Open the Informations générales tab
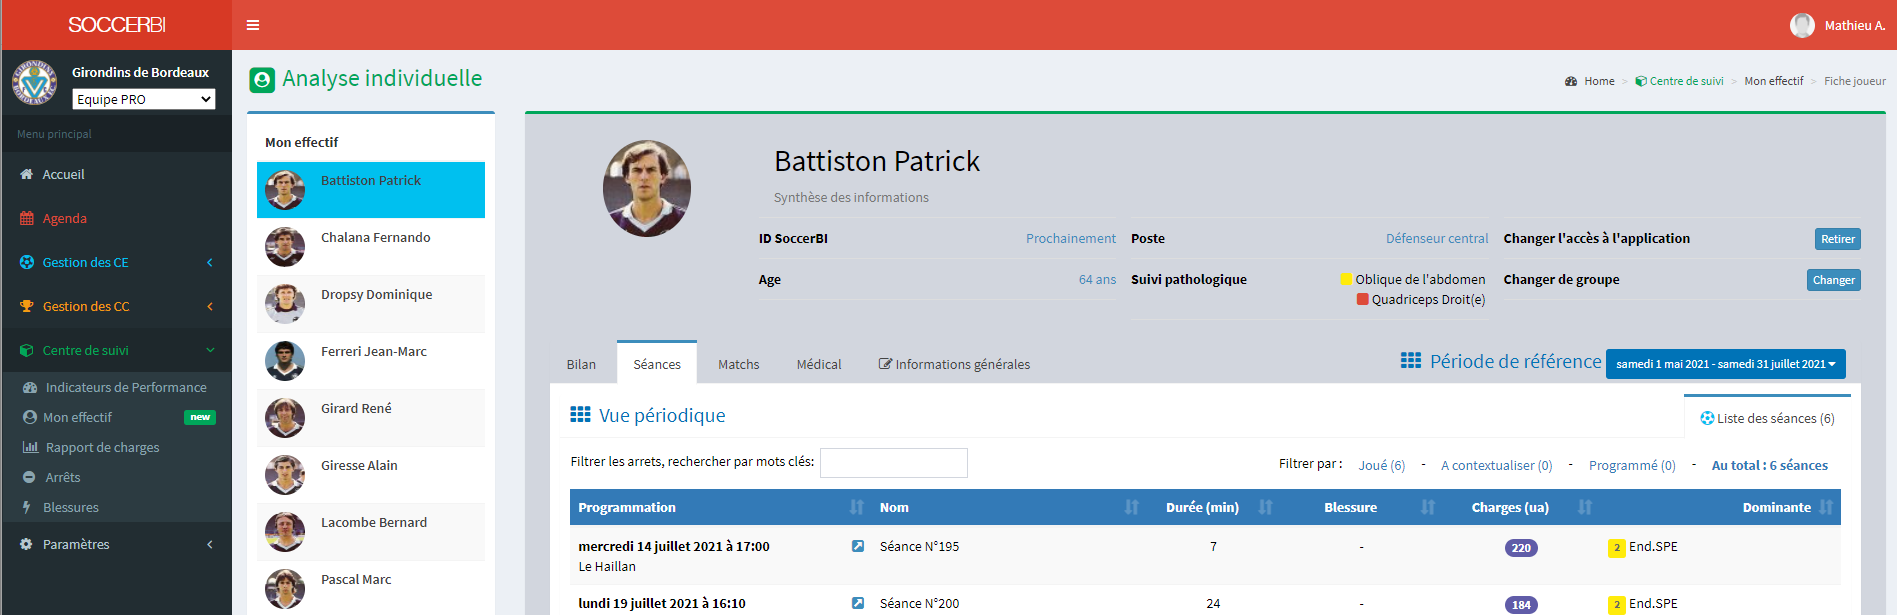 [954, 364]
